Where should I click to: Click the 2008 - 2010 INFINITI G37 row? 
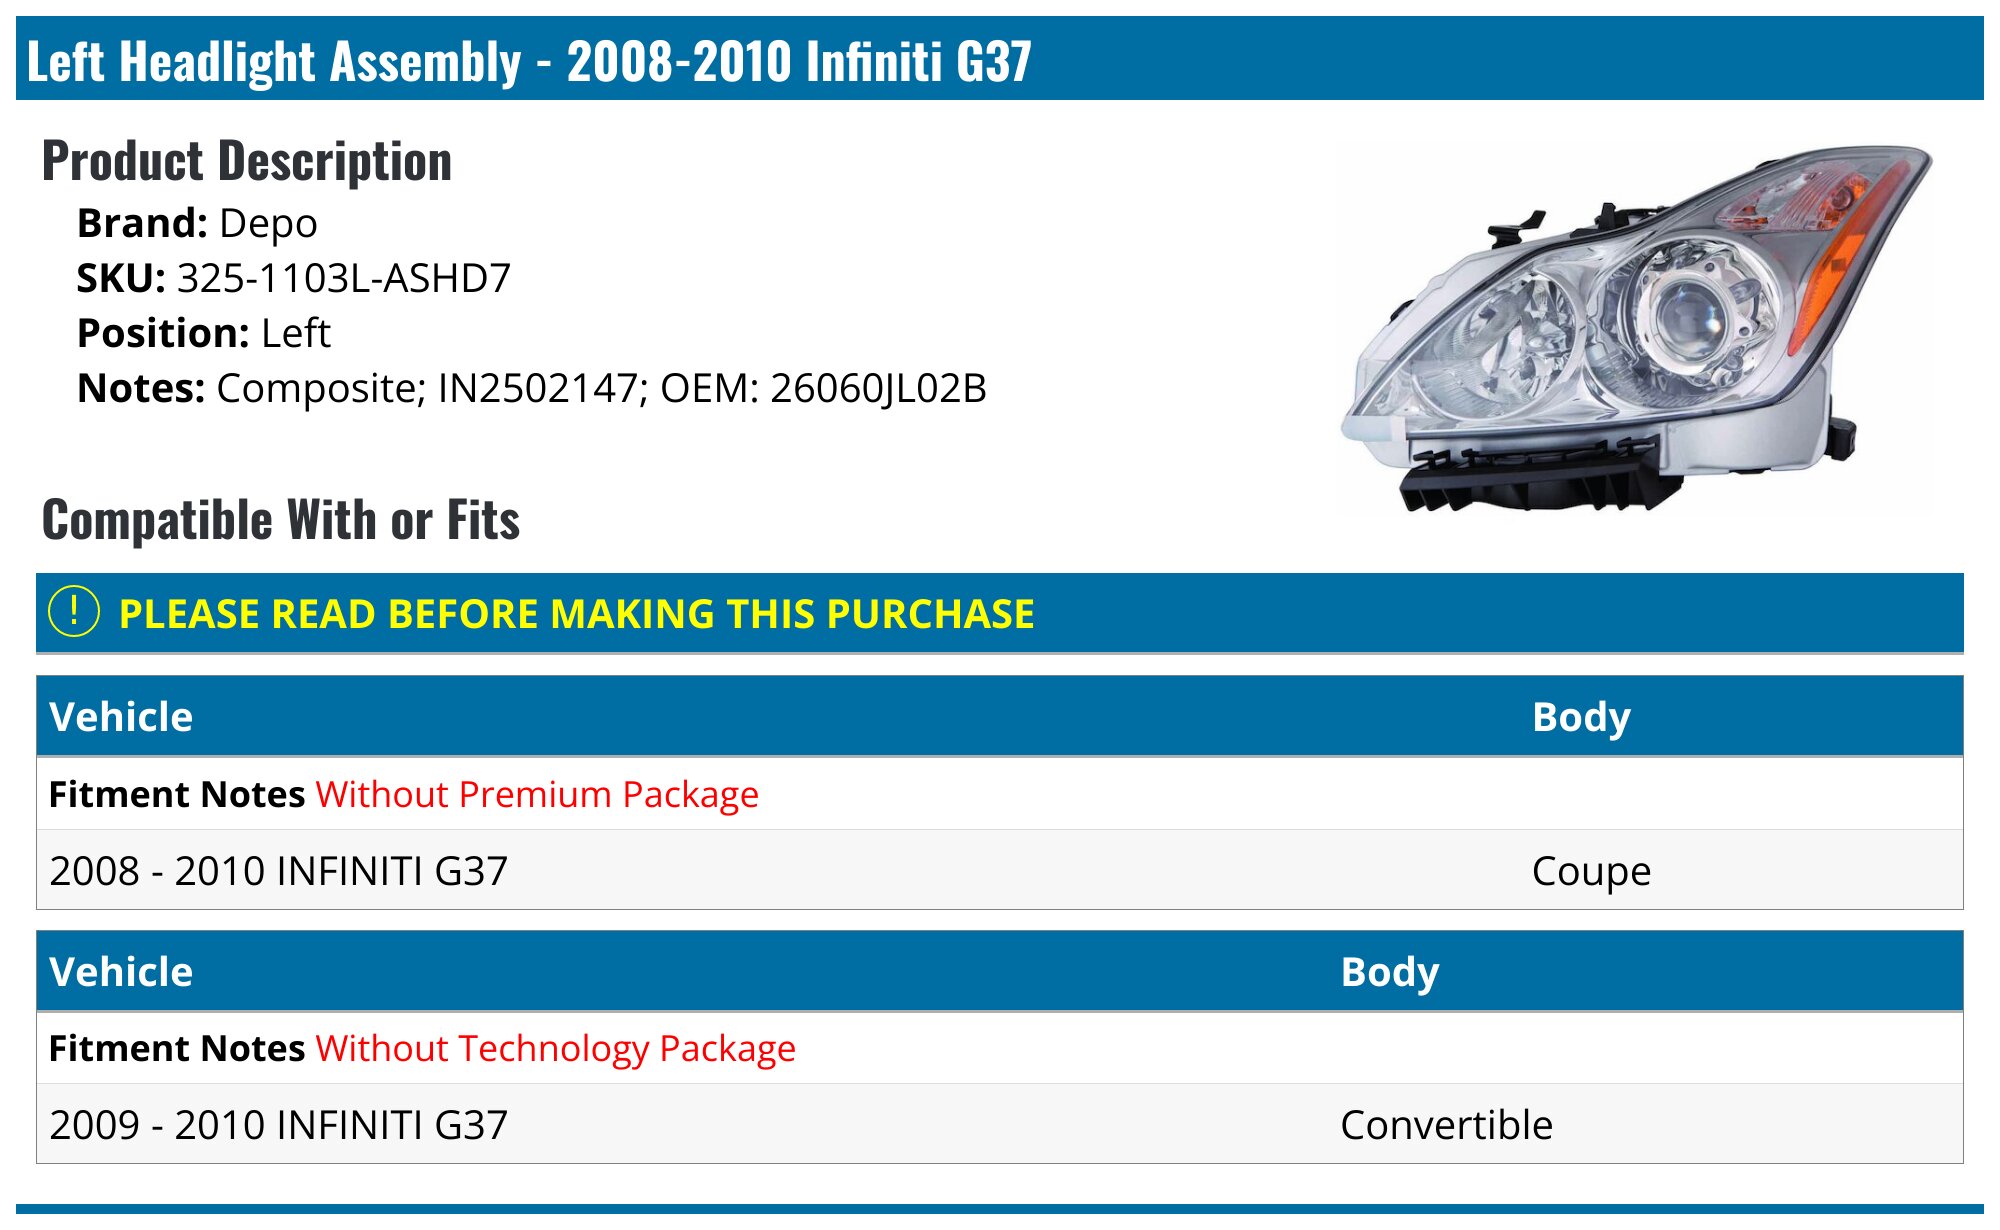pyautogui.click(x=1000, y=870)
